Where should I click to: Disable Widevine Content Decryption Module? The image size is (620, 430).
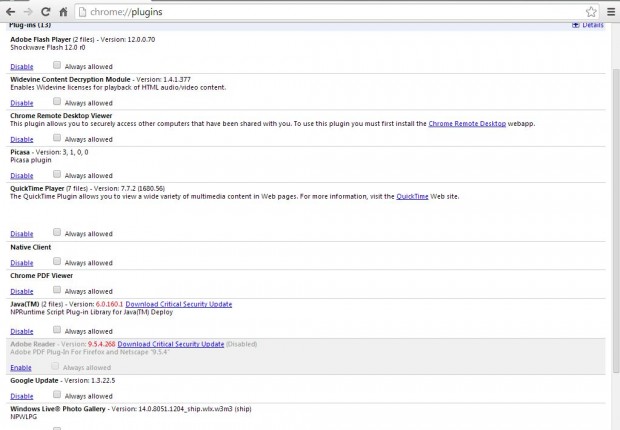tap(22, 103)
